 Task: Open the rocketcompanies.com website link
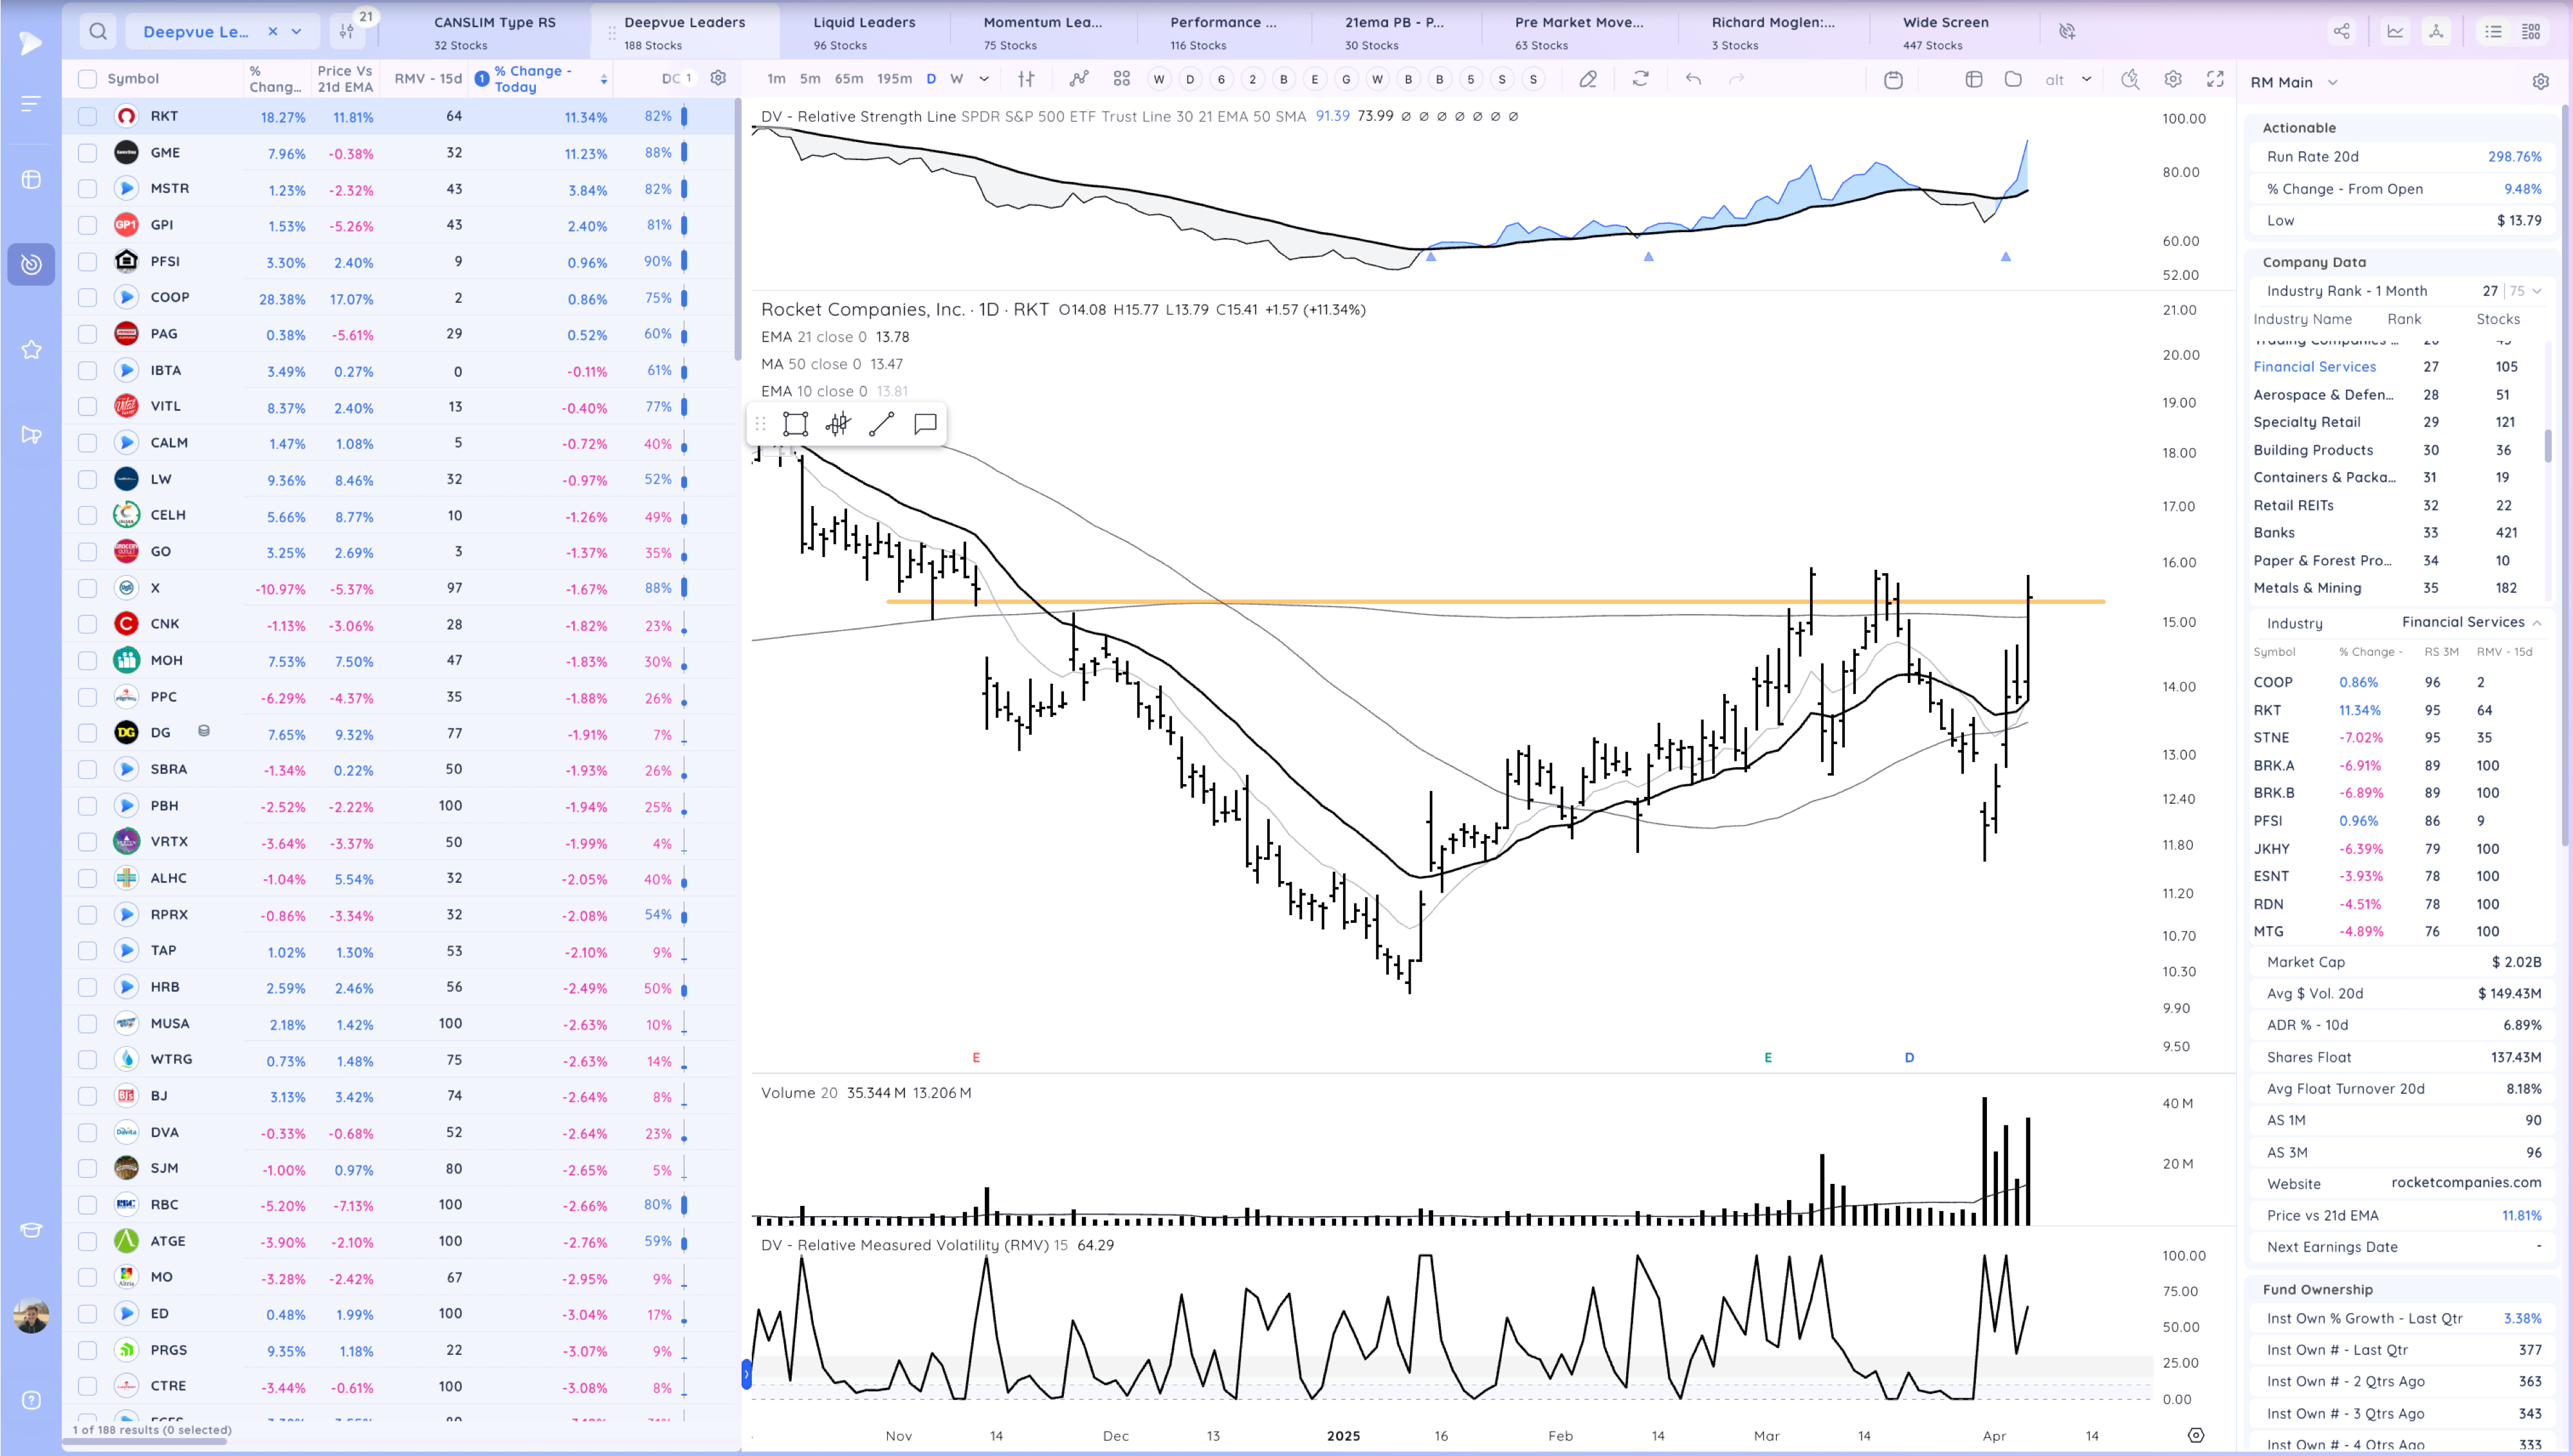pyautogui.click(x=2466, y=1182)
